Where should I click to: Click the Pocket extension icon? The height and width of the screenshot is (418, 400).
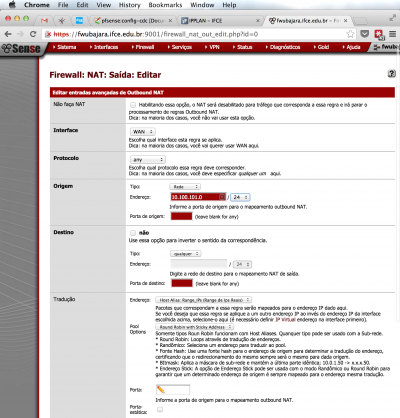365,34
